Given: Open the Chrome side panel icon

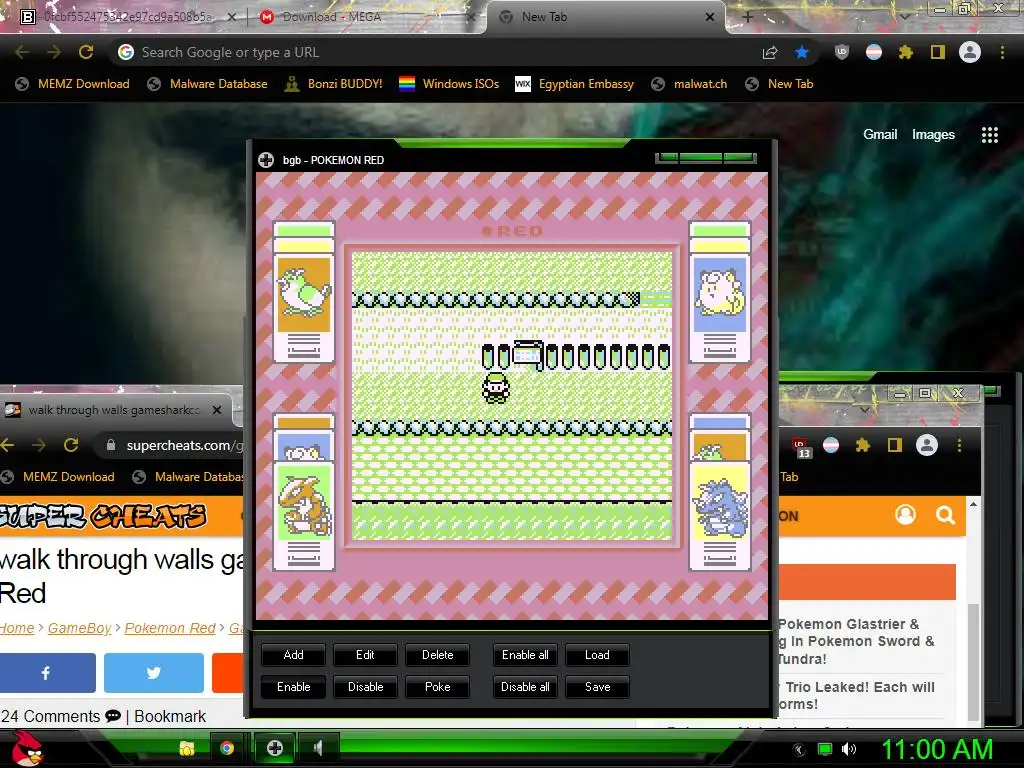Looking at the screenshot, I should tap(938, 52).
